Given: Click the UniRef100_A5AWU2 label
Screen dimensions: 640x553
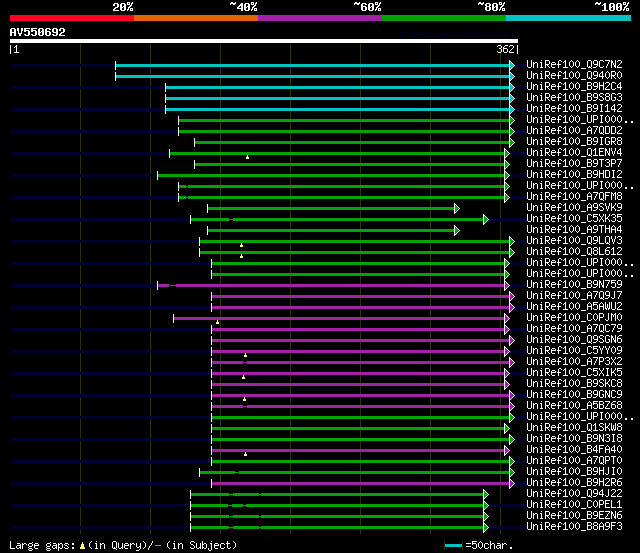Looking at the screenshot, I should [x=574, y=306].
